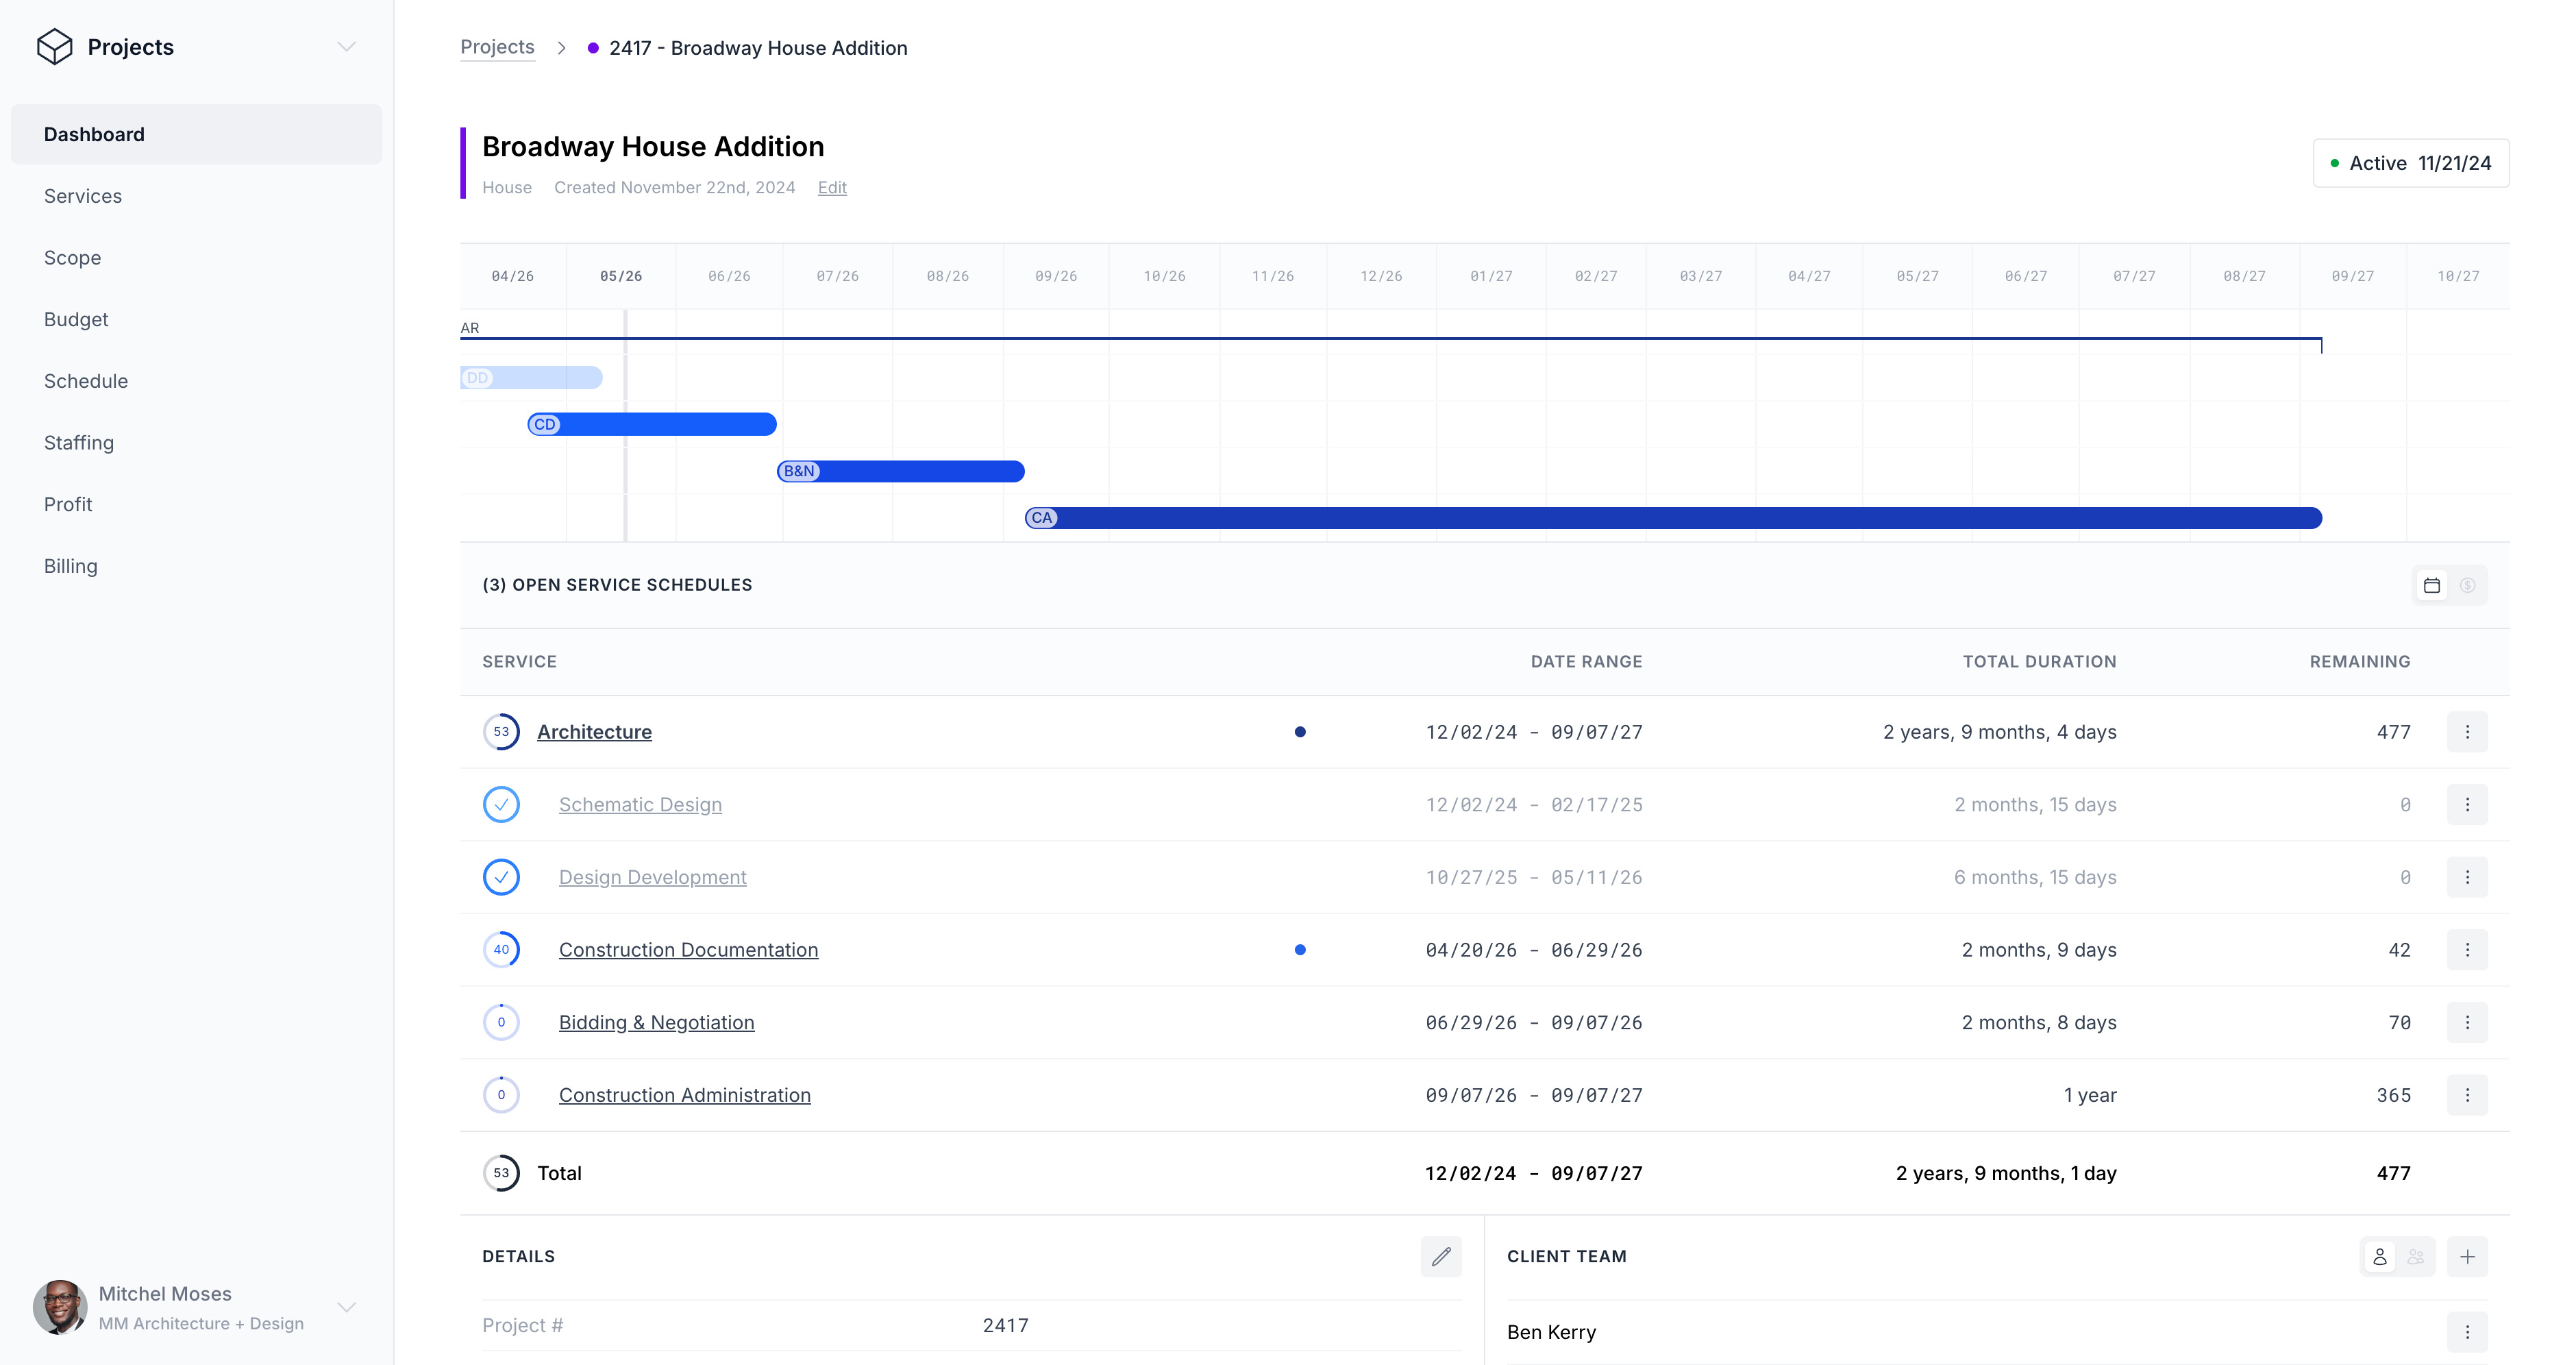Open the Staffing section
The image size is (2576, 1365).
point(79,443)
